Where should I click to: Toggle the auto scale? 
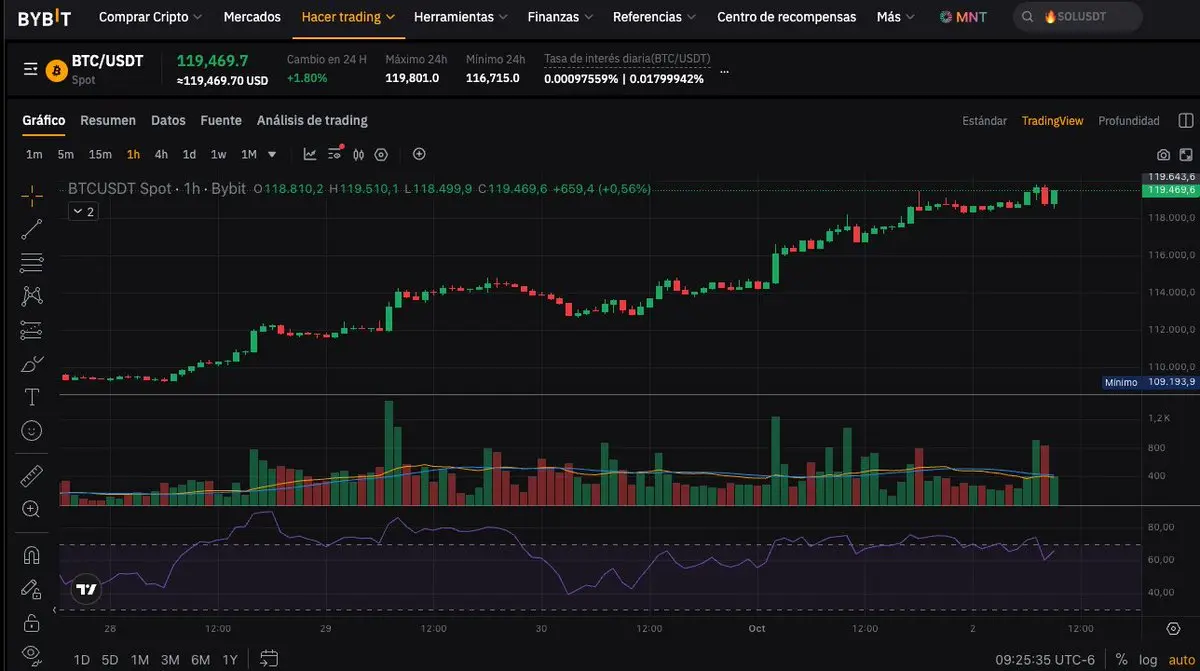coord(1181,659)
